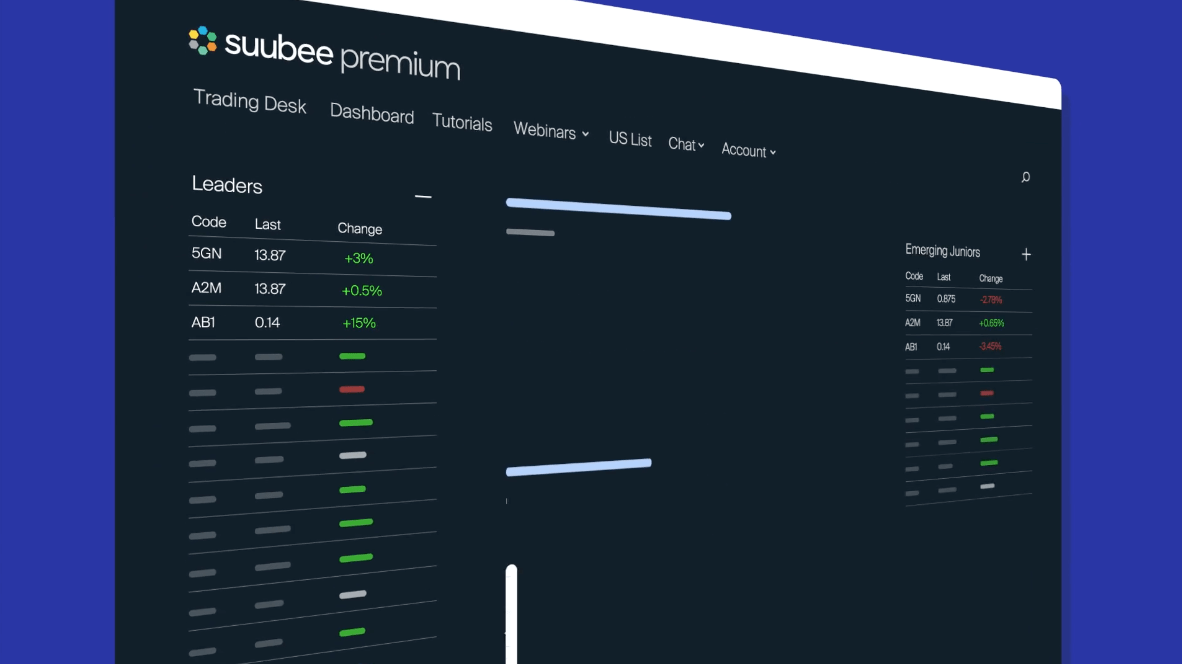Sort Leaders by Change column header
Image resolution: width=1182 pixels, height=664 pixels.
360,228
